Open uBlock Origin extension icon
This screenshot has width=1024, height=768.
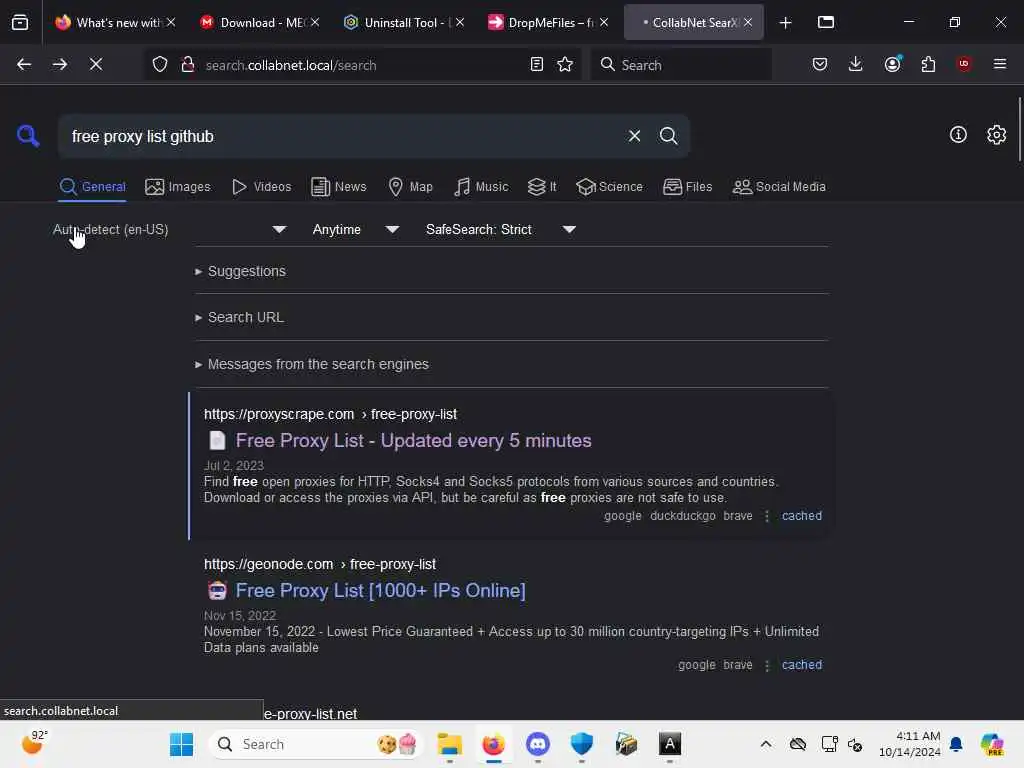[x=964, y=64]
